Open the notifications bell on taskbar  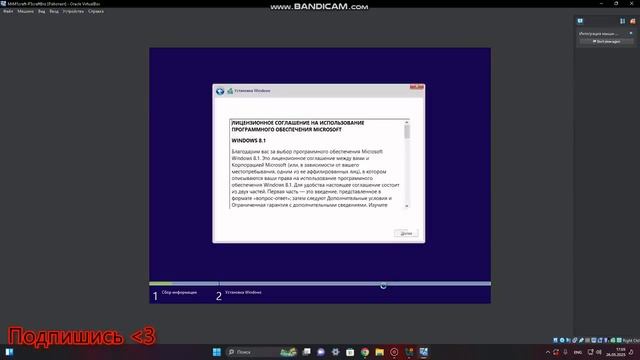click(632, 352)
